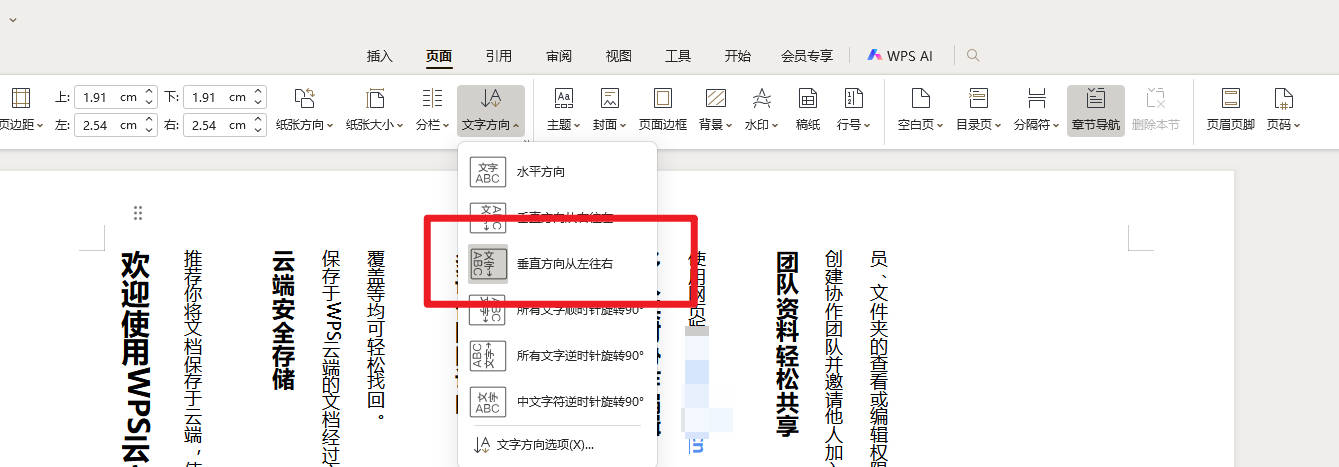Increase the top margin with stepper
Image resolution: width=1339 pixels, height=467 pixels.
(x=150, y=92)
